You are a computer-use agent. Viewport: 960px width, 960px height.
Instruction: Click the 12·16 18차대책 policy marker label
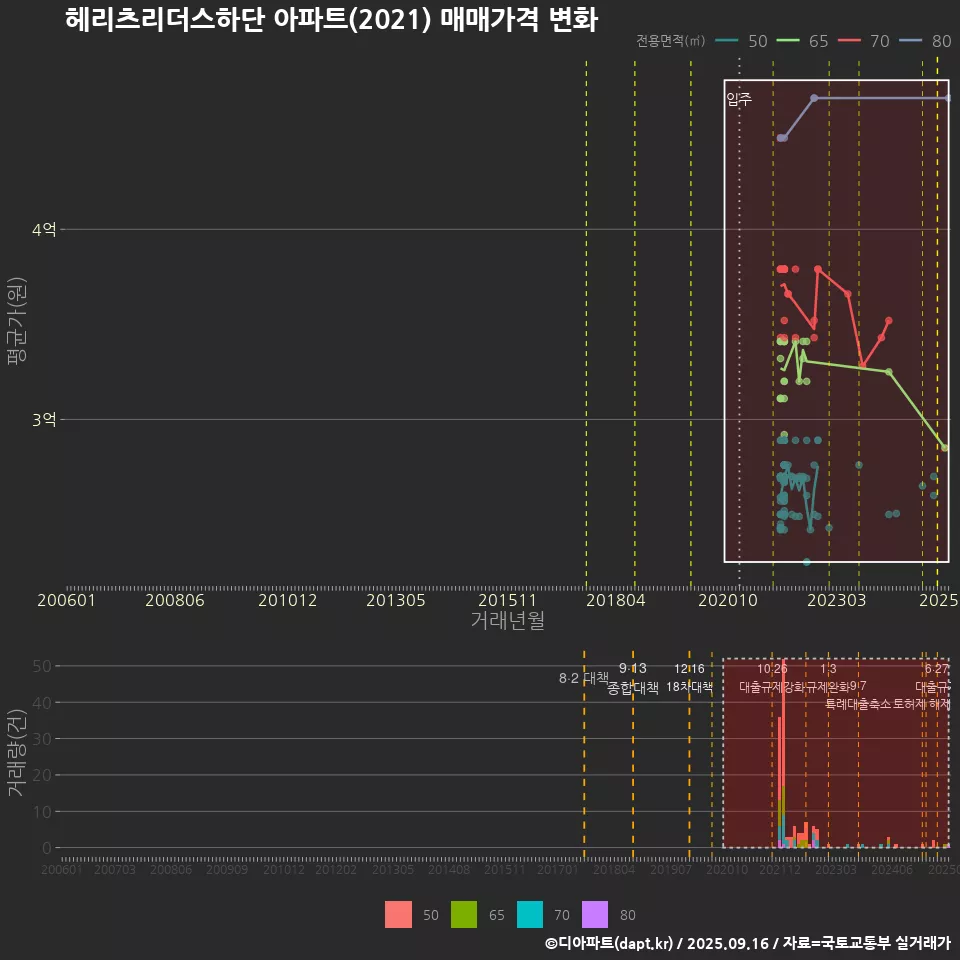coord(689,678)
